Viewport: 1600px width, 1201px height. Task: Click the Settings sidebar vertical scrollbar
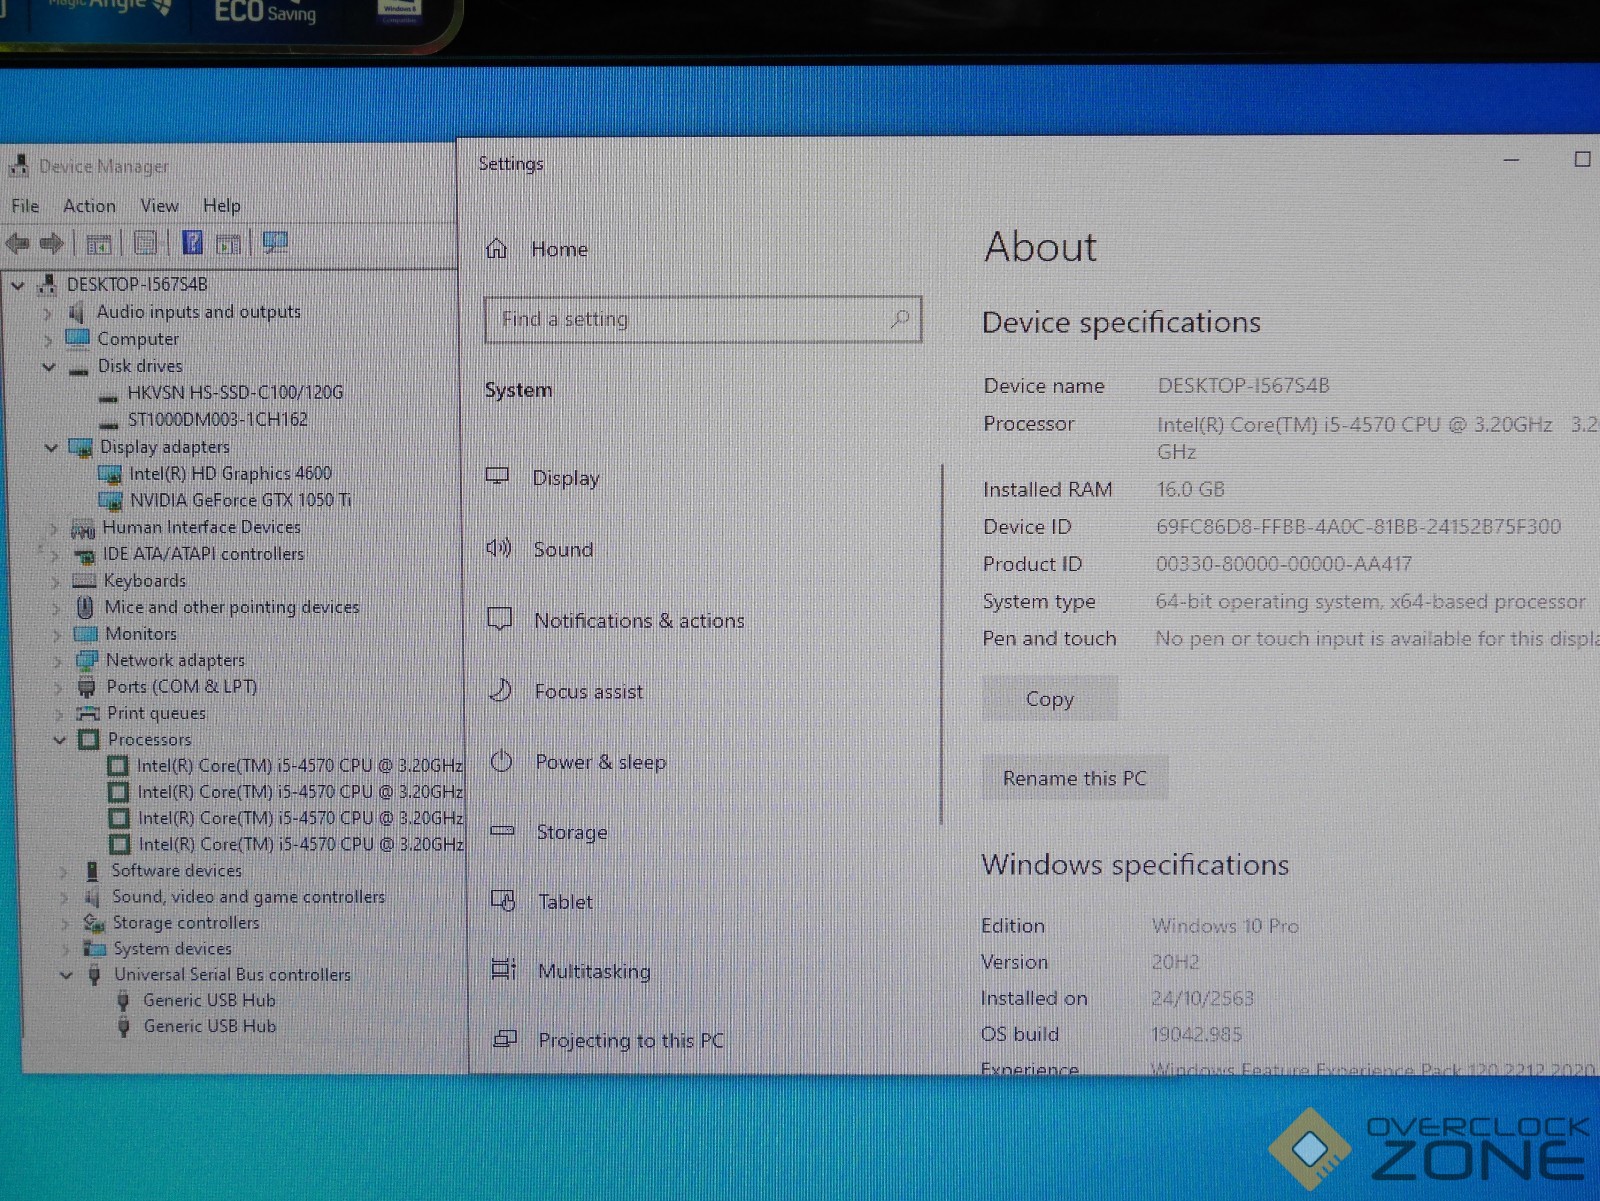coord(941,640)
